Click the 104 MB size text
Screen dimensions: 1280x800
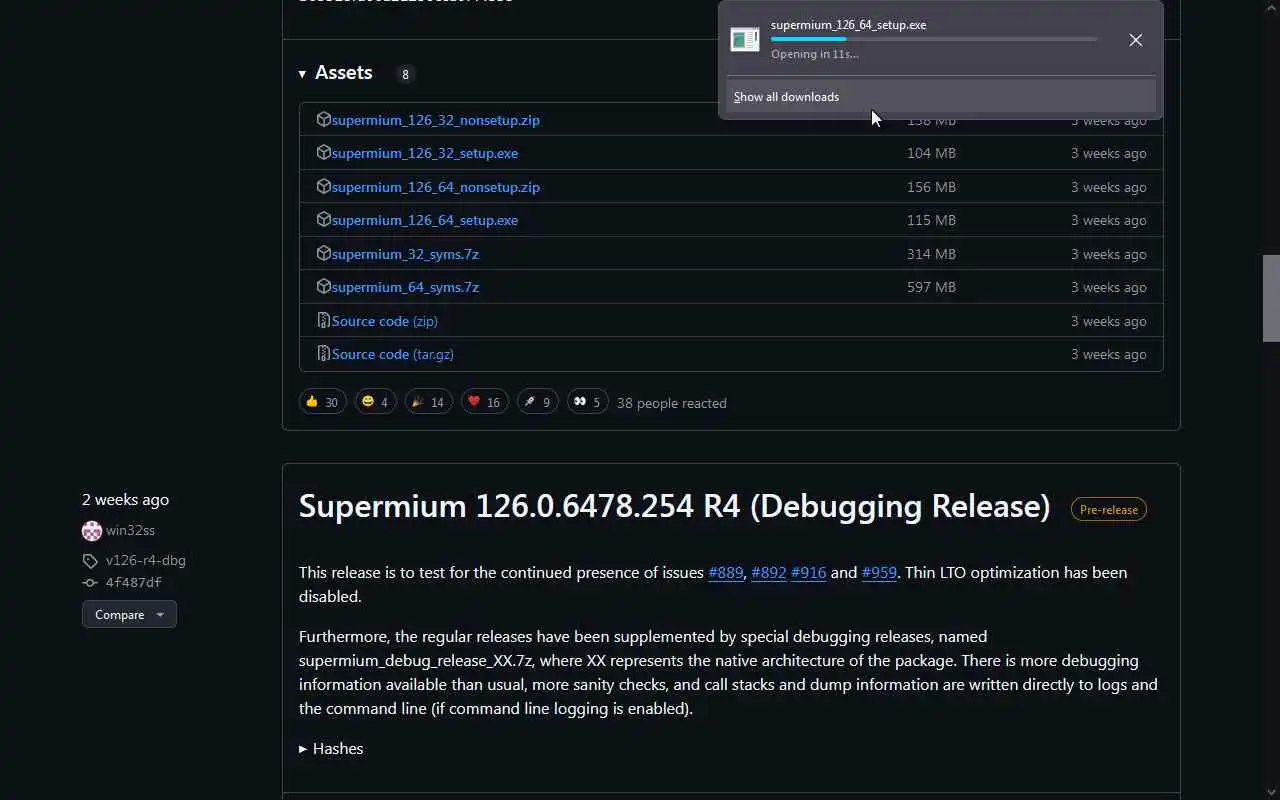click(x=931, y=153)
